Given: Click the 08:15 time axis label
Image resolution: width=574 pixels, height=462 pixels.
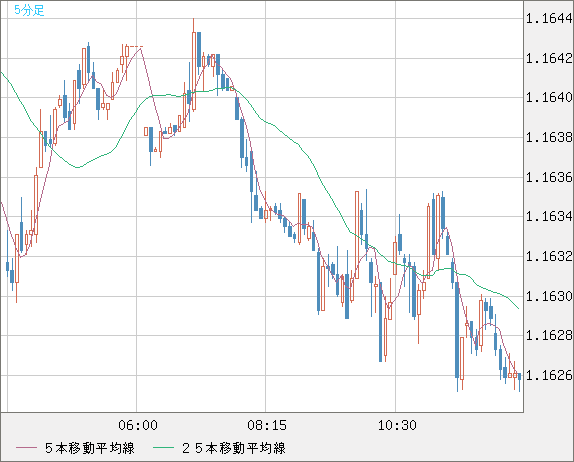Looking at the screenshot, I should [267, 425].
